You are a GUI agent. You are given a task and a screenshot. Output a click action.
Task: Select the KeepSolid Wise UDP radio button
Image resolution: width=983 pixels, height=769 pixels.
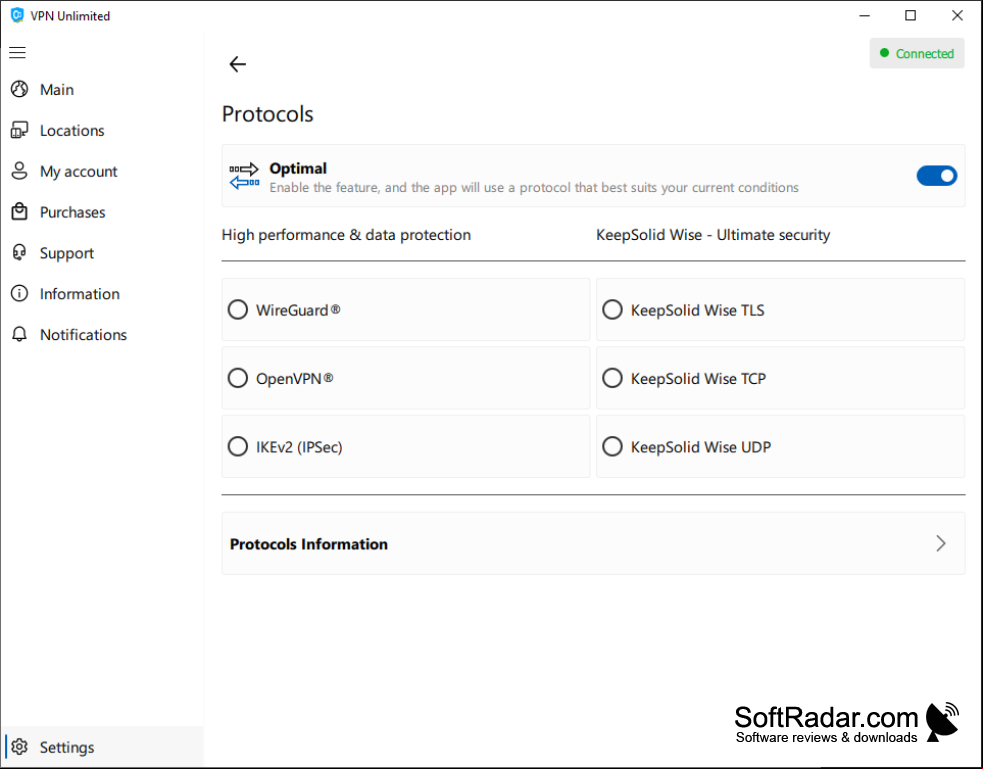point(612,446)
